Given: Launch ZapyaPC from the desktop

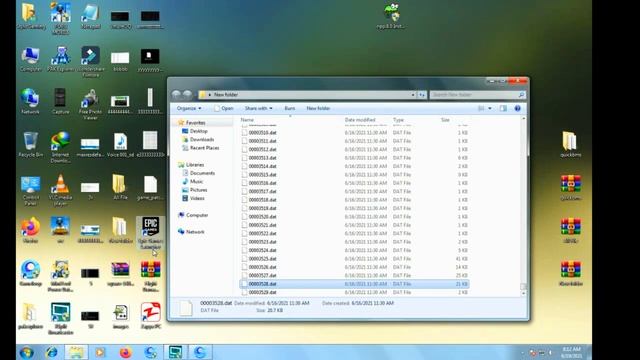Looking at the screenshot, I should (x=150, y=316).
